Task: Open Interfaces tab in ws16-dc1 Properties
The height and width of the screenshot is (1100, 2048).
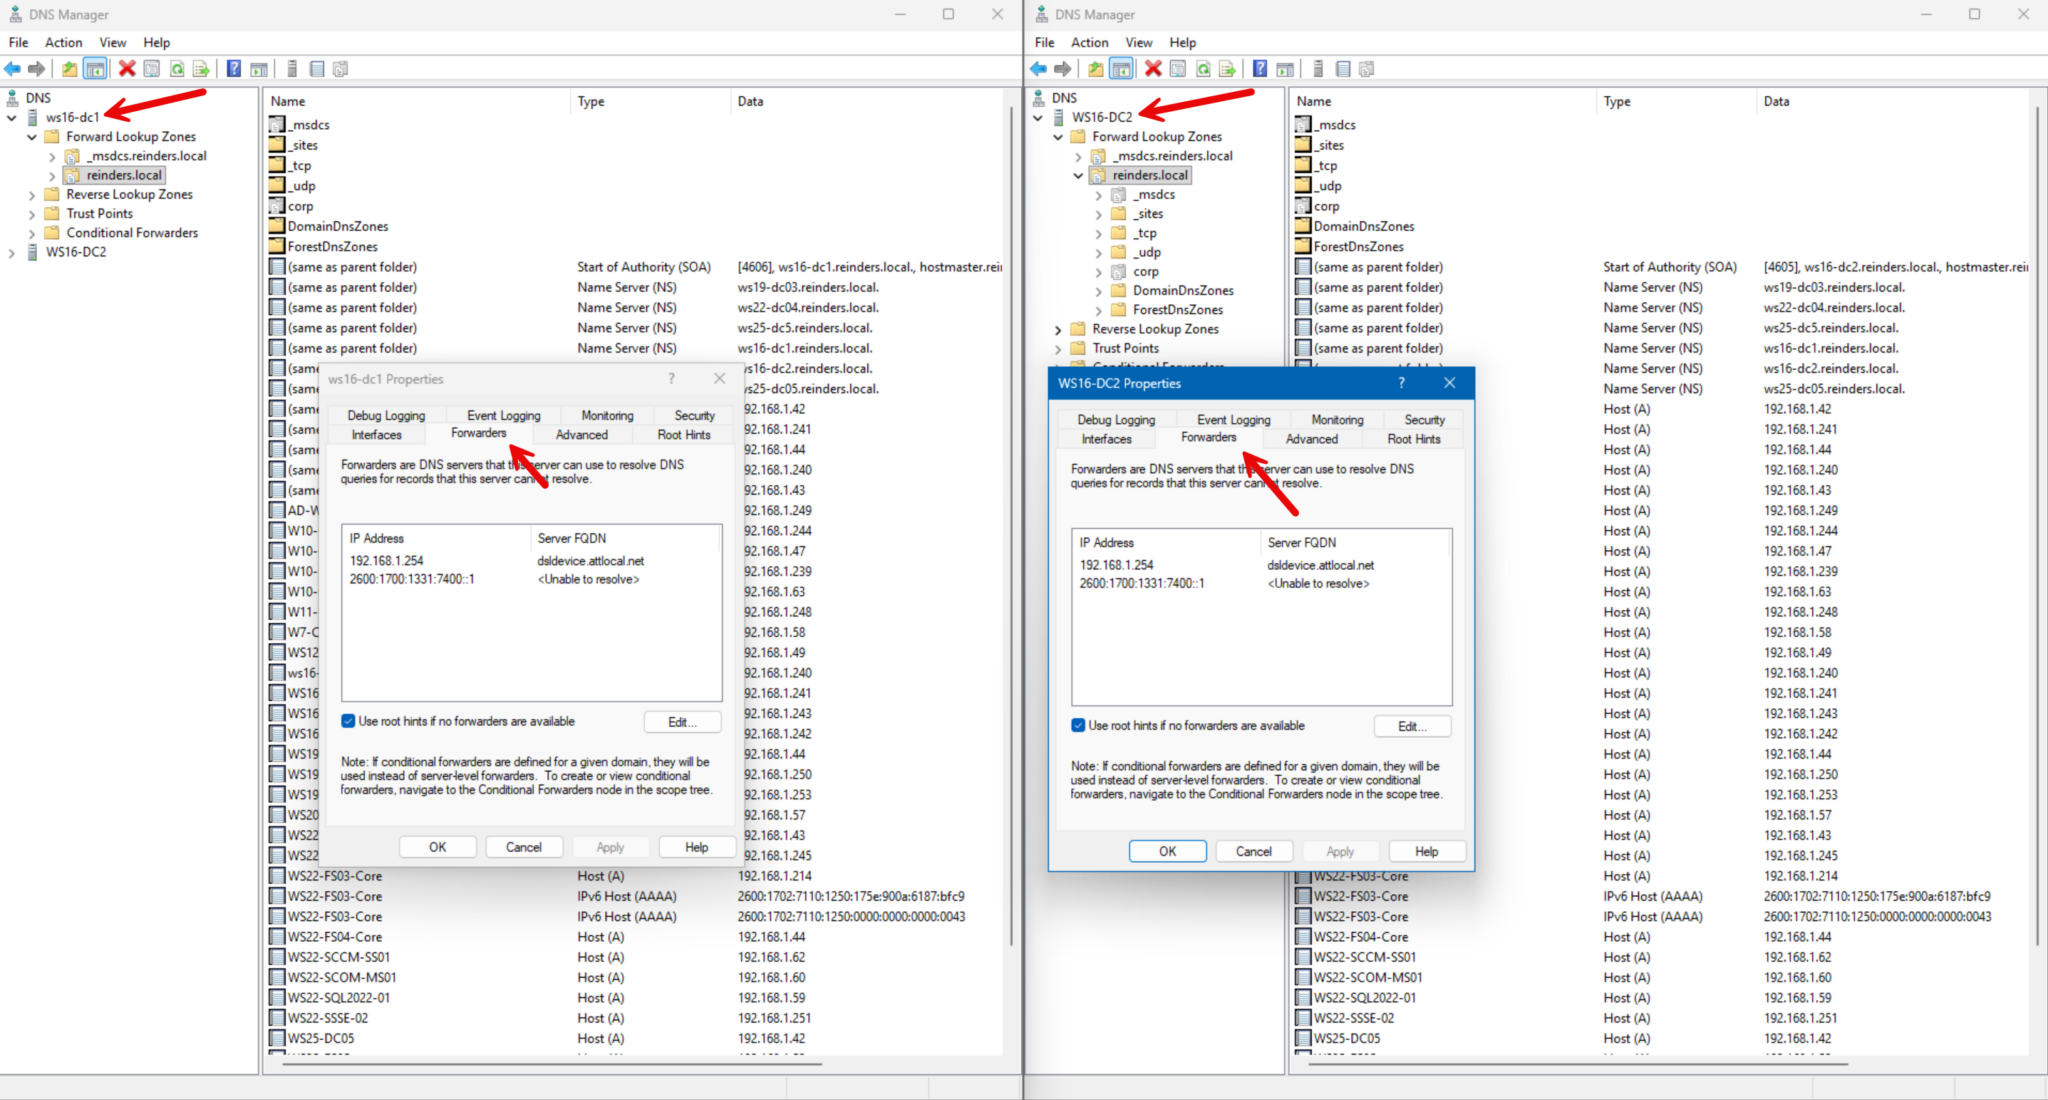Action: [376, 435]
